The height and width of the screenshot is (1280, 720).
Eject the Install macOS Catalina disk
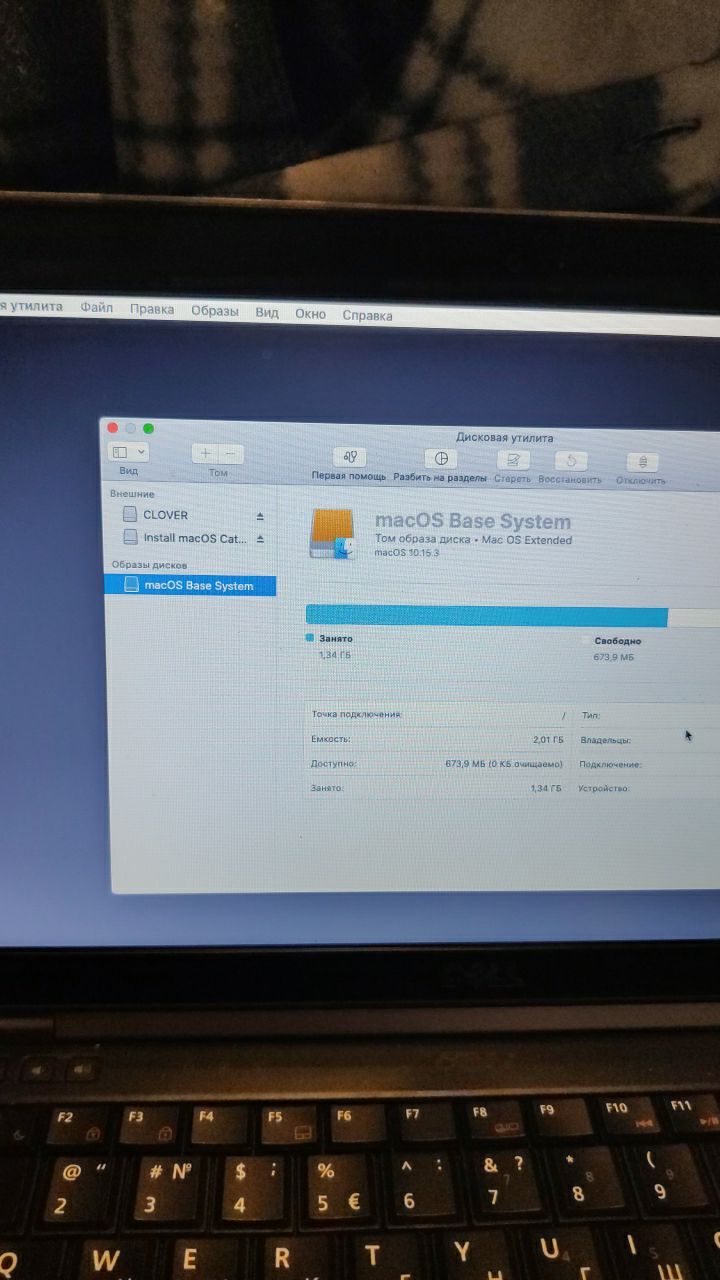pos(260,538)
